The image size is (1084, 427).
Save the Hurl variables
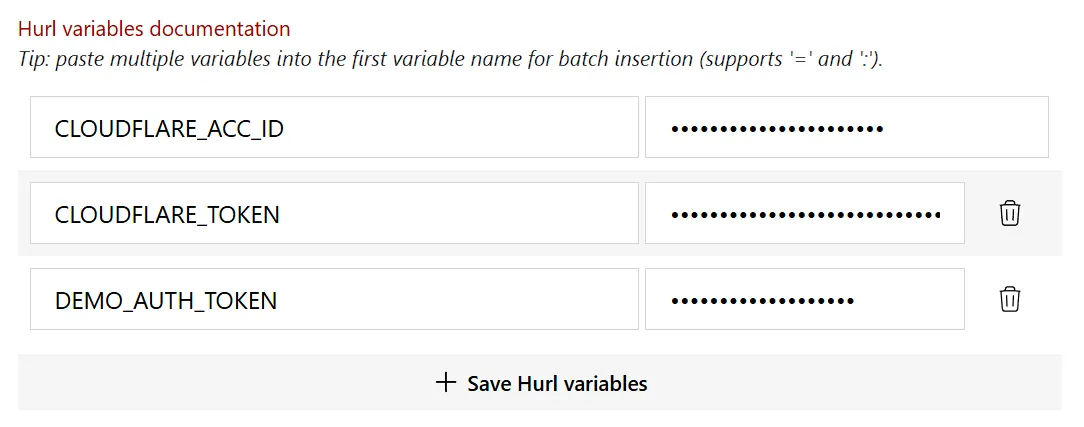coord(540,382)
